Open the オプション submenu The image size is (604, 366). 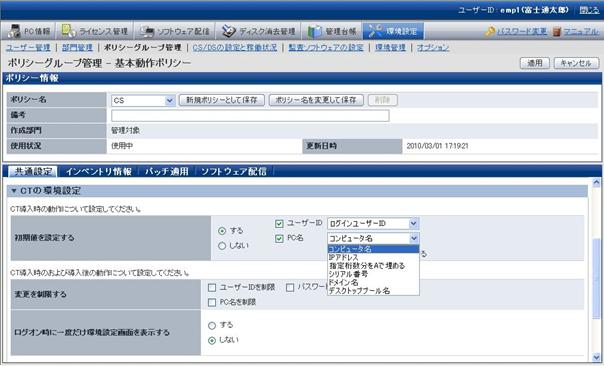pos(433,47)
